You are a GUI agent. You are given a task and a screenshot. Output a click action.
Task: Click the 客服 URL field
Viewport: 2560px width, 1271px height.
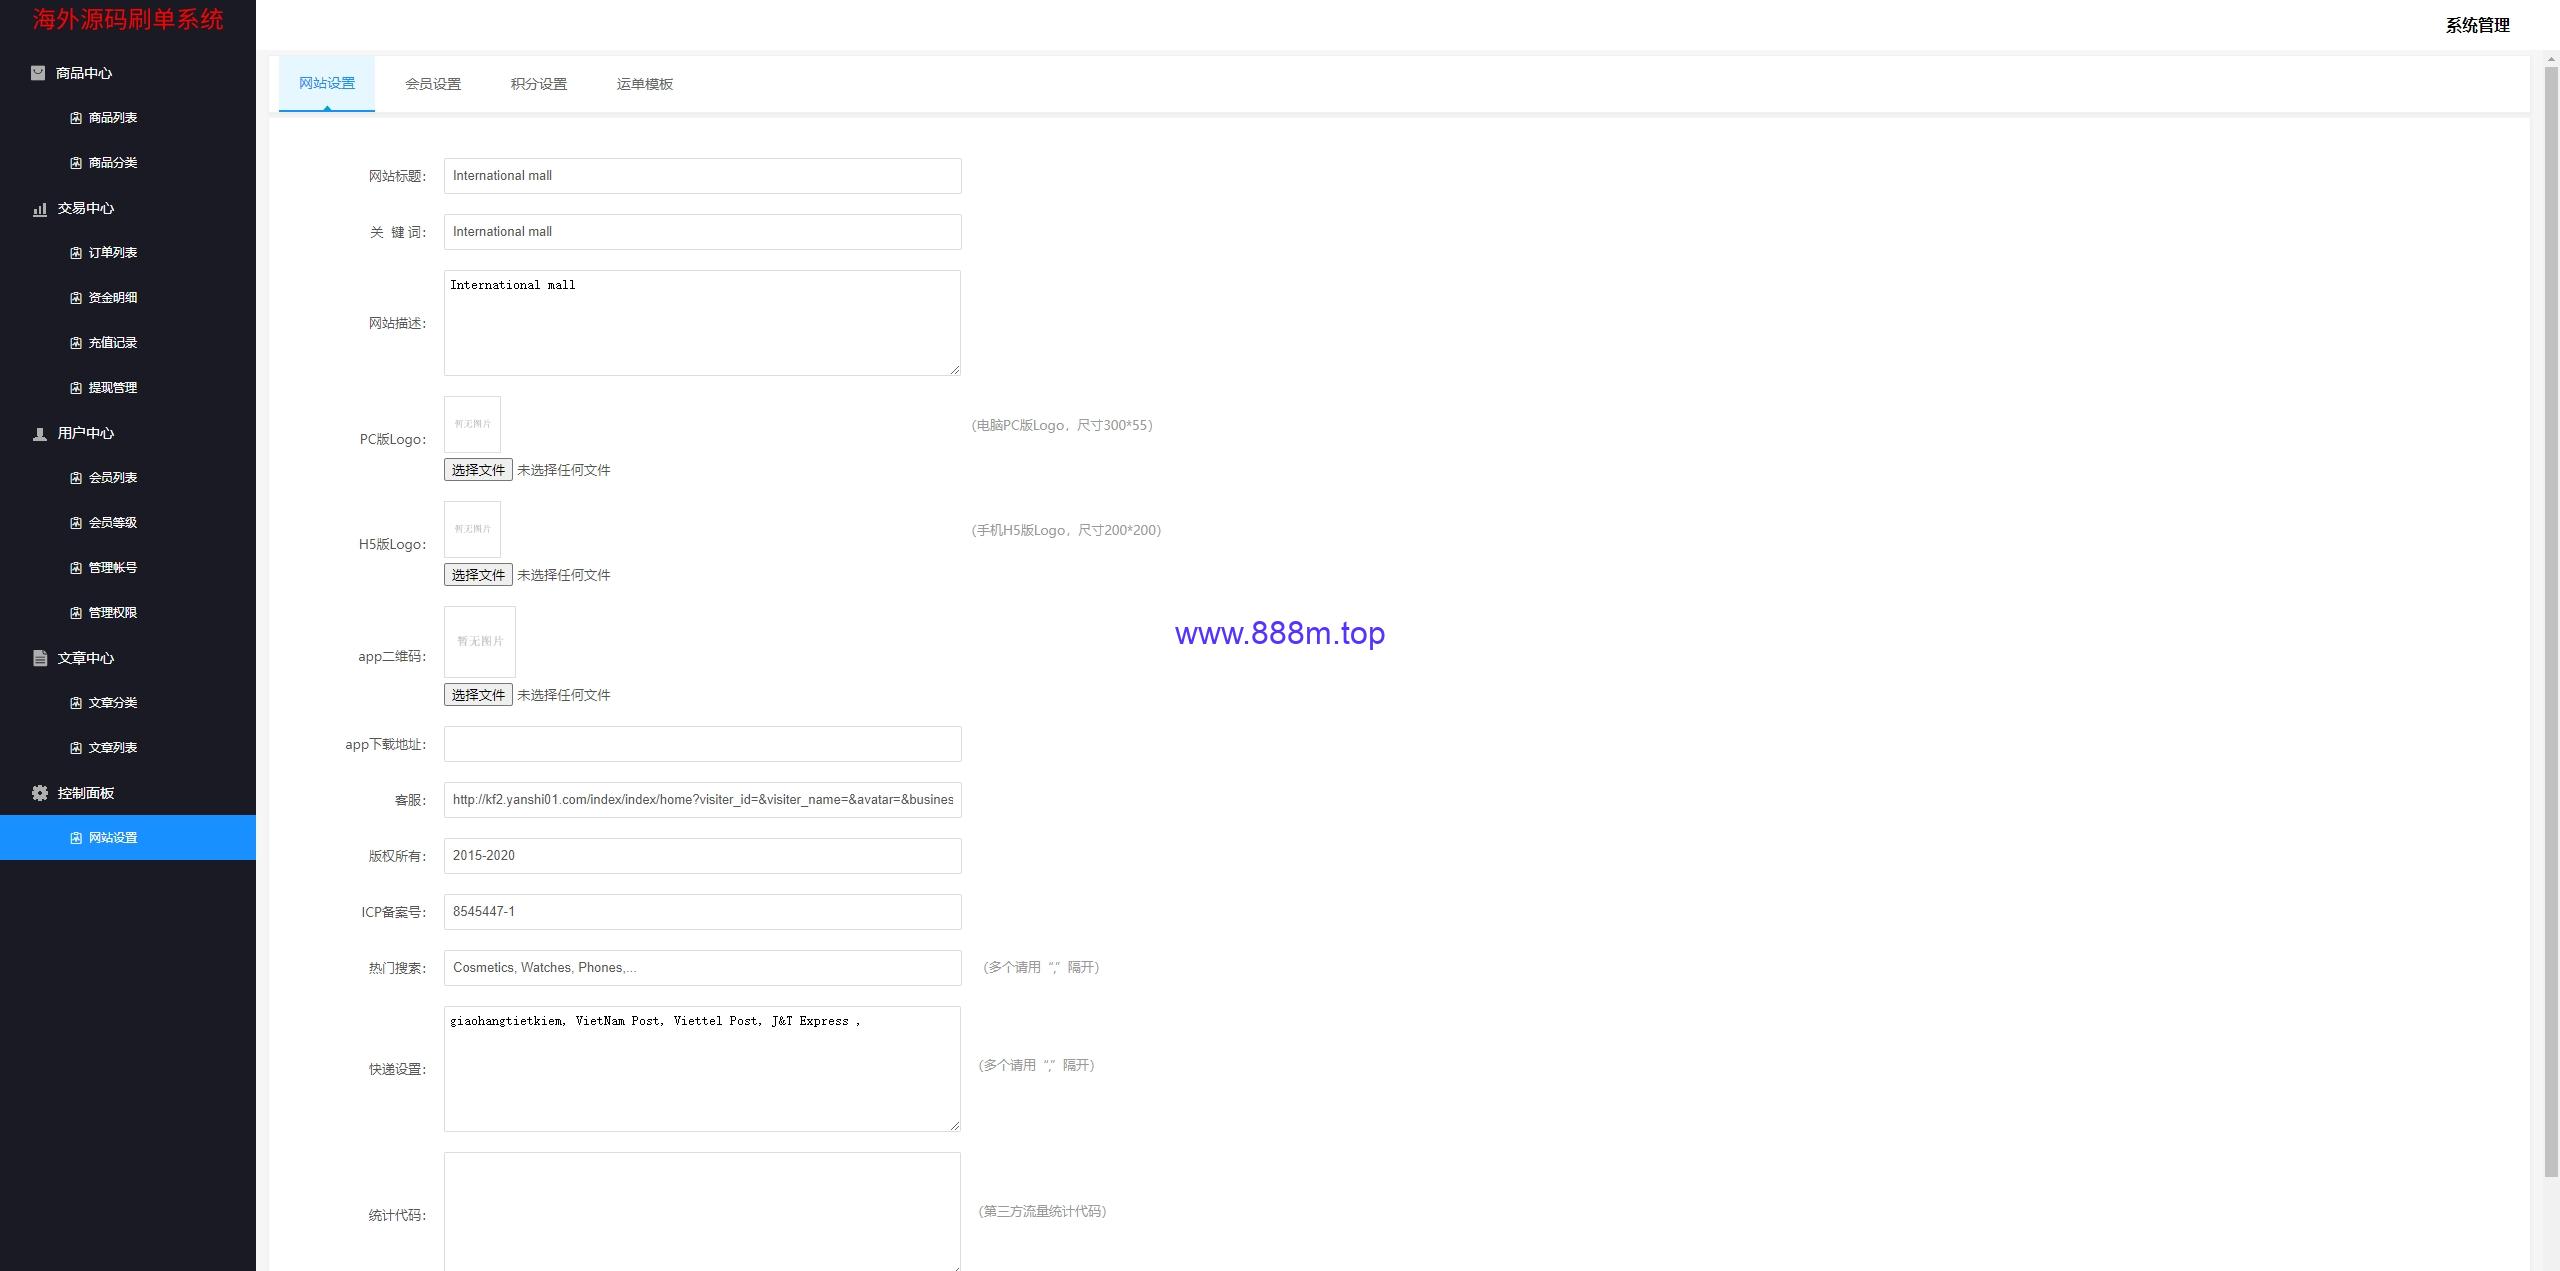coord(702,800)
